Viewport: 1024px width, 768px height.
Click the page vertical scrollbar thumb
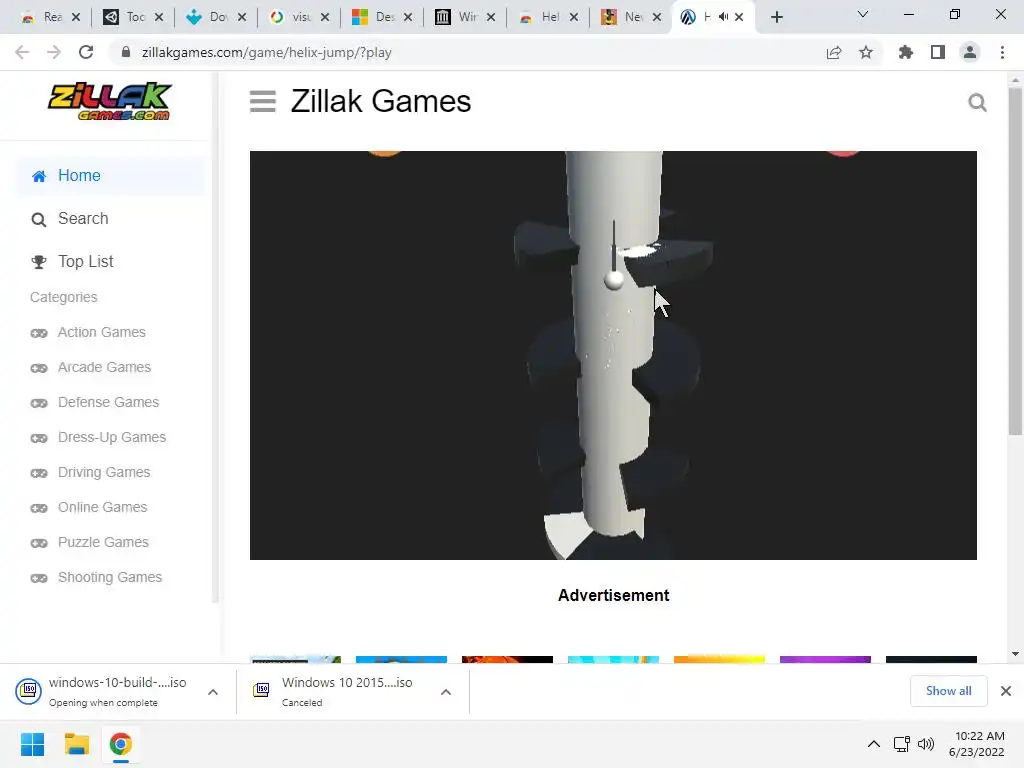click(x=1015, y=261)
